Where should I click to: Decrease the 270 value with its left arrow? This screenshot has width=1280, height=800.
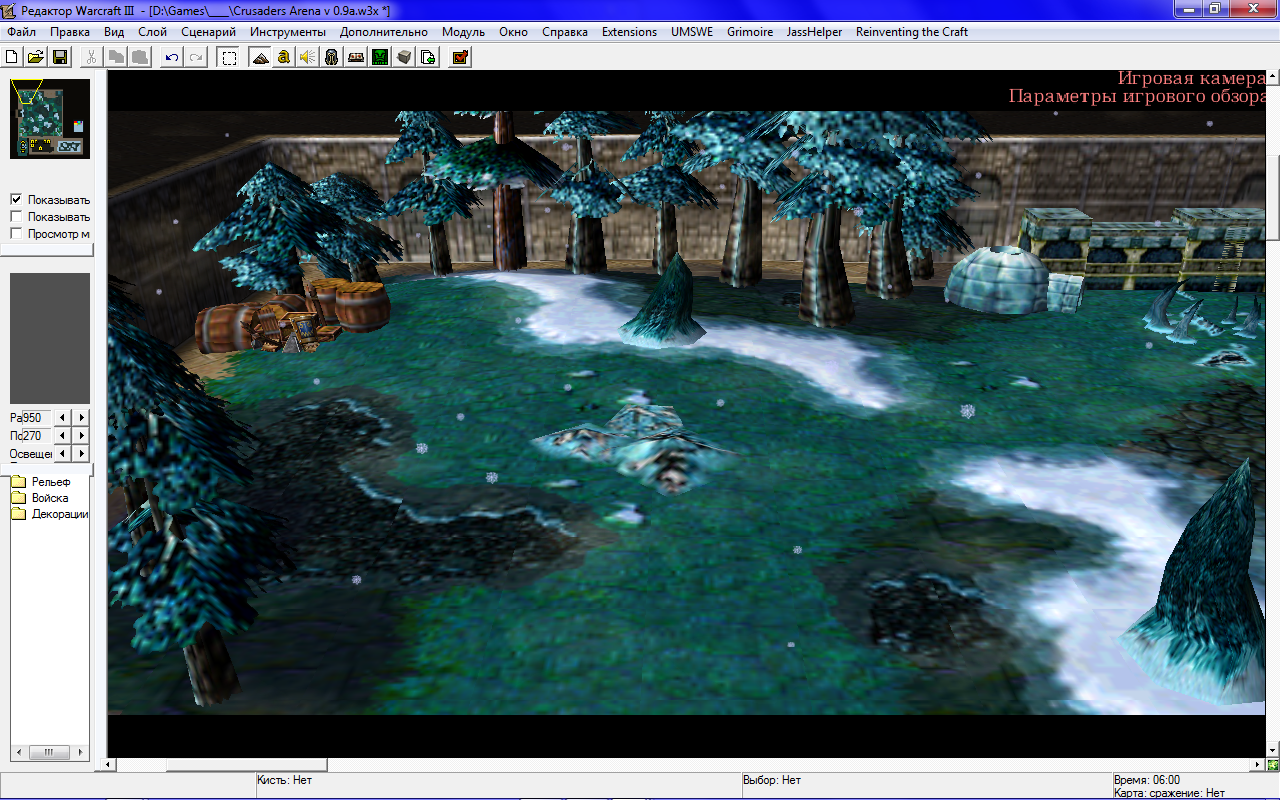click(x=63, y=435)
